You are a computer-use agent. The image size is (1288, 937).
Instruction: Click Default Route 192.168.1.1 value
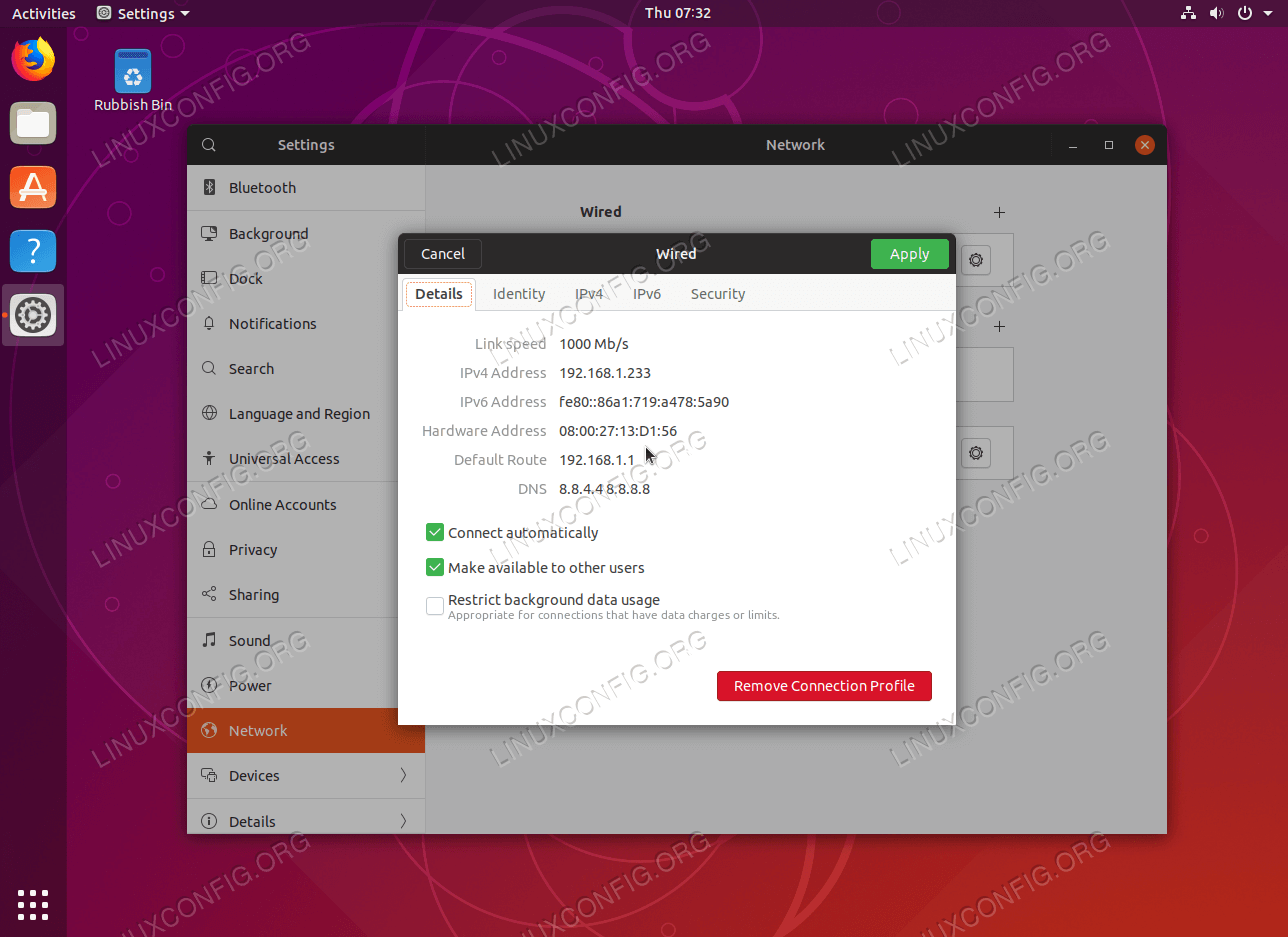point(597,460)
